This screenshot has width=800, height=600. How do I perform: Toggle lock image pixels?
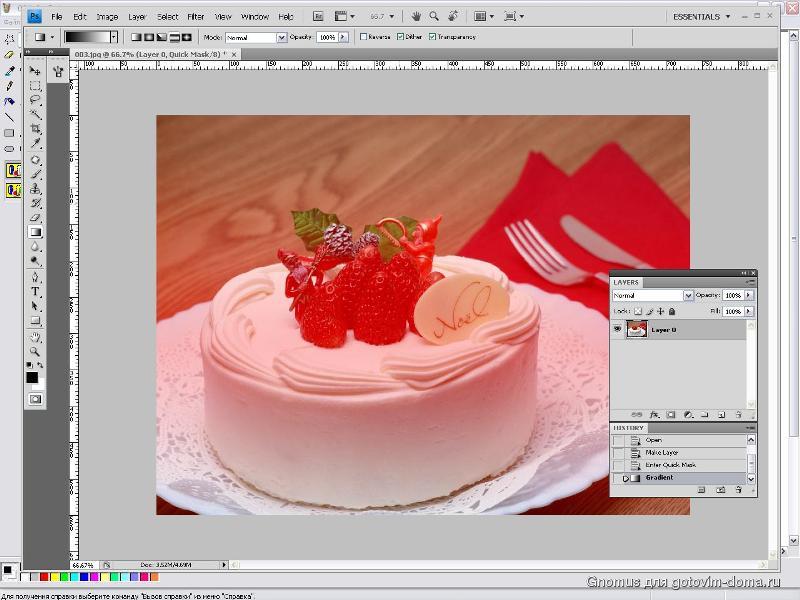pos(649,311)
